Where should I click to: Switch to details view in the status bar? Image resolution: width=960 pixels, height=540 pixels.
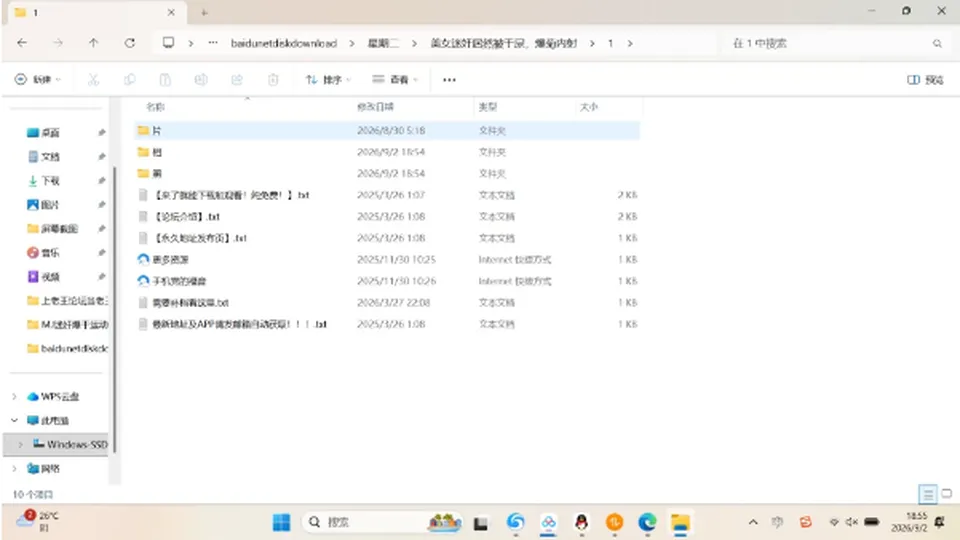[x=928, y=493]
